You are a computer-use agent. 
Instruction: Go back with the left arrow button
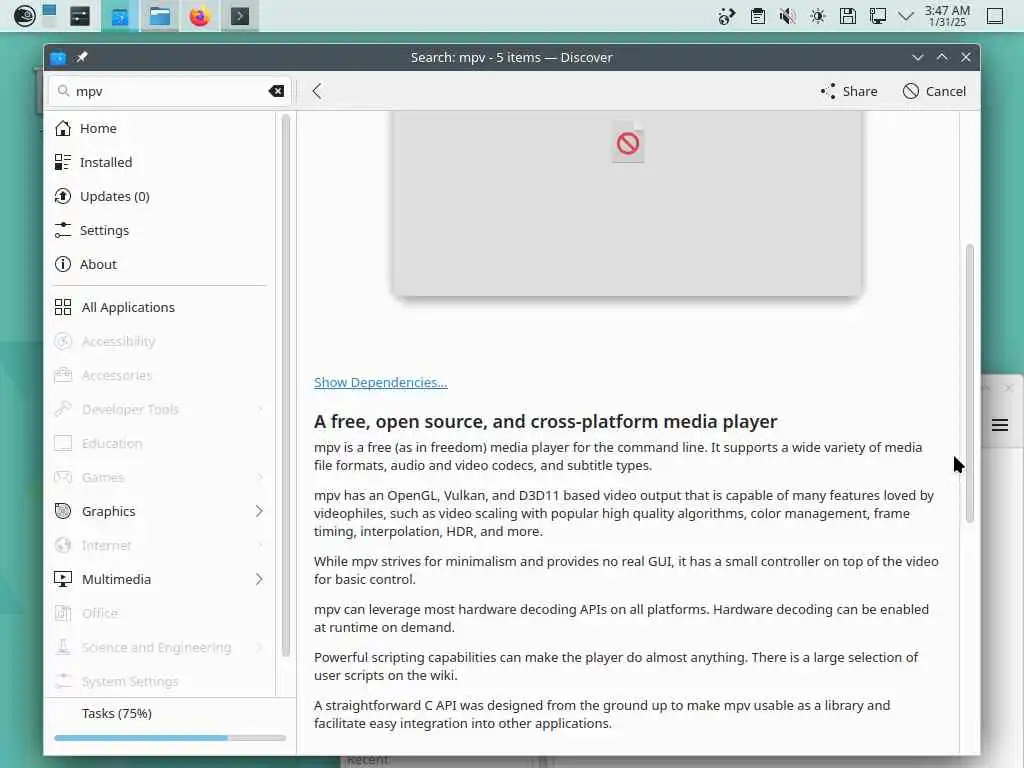click(x=317, y=91)
